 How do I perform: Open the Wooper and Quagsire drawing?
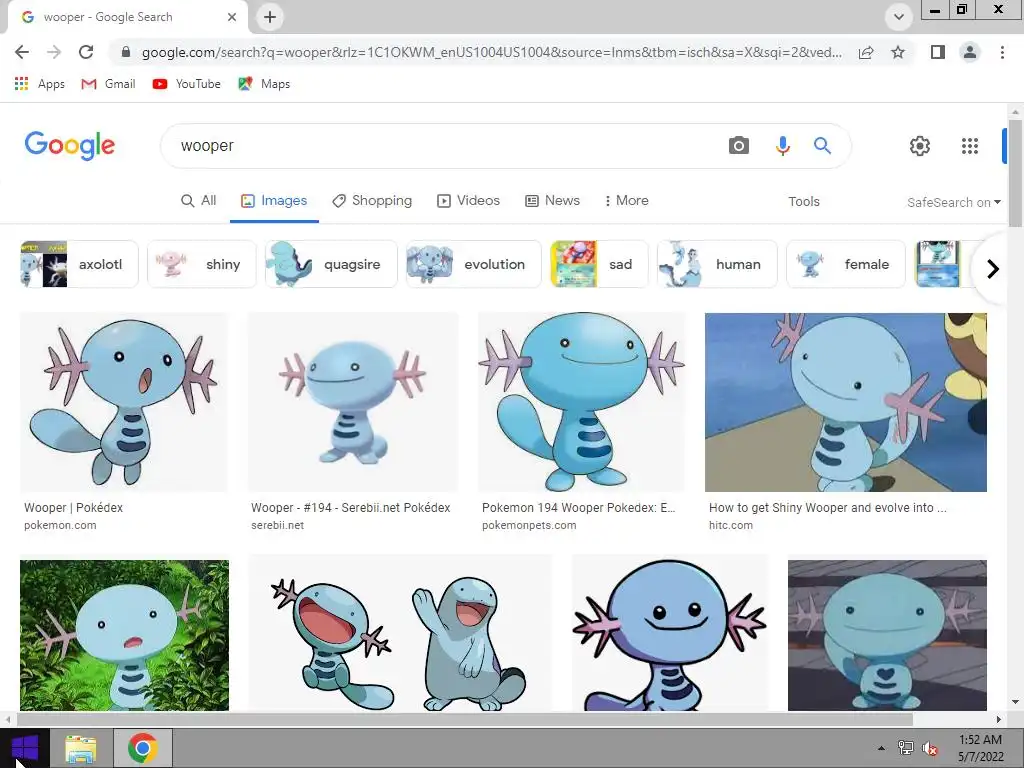[400, 635]
